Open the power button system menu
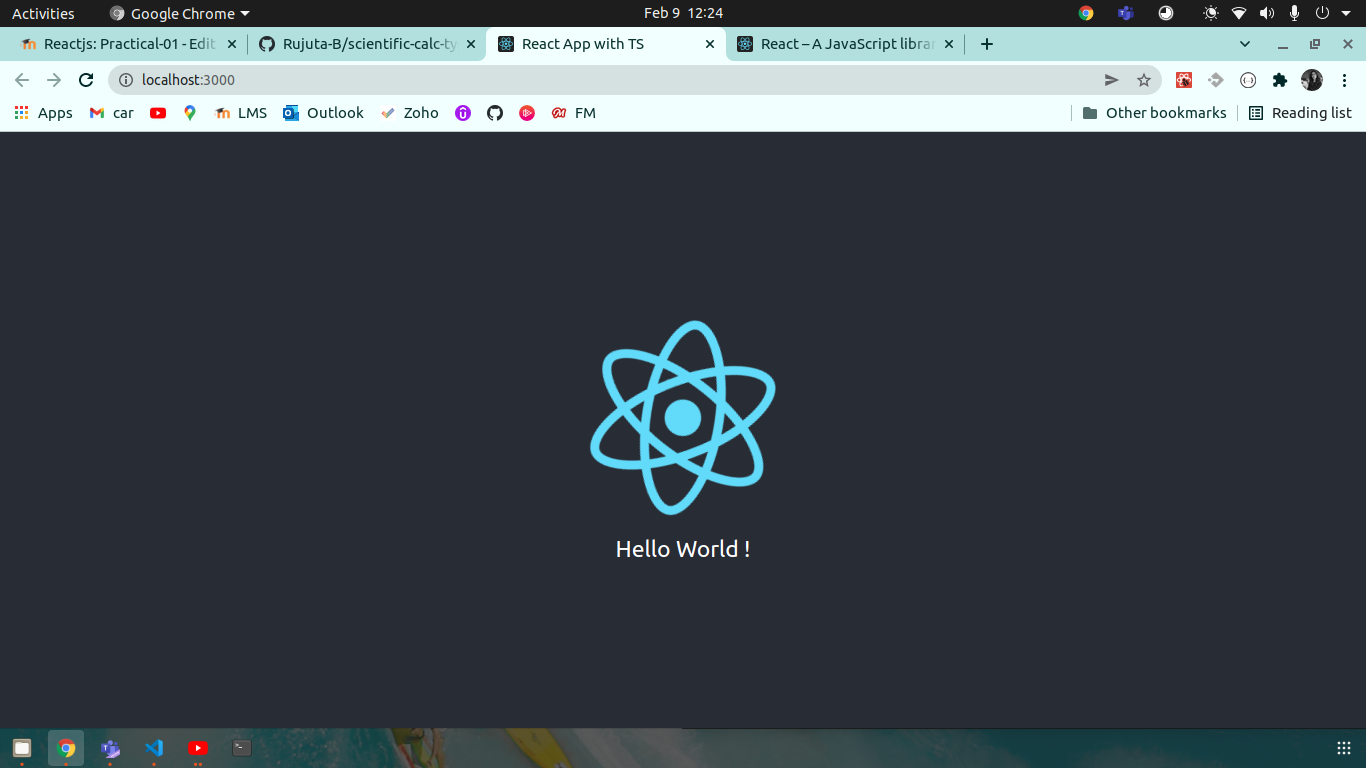Screen dimensions: 1366x768 tap(1322, 13)
